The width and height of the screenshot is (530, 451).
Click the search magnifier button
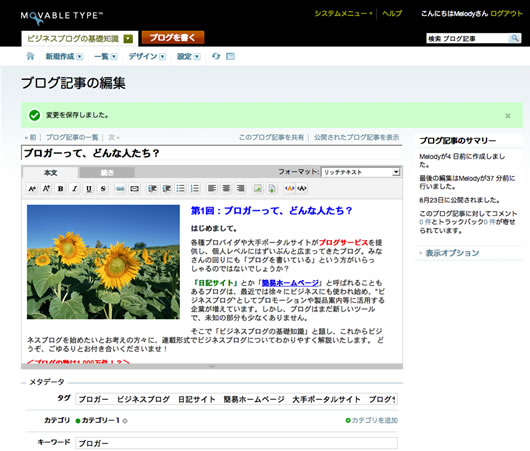coord(514,38)
